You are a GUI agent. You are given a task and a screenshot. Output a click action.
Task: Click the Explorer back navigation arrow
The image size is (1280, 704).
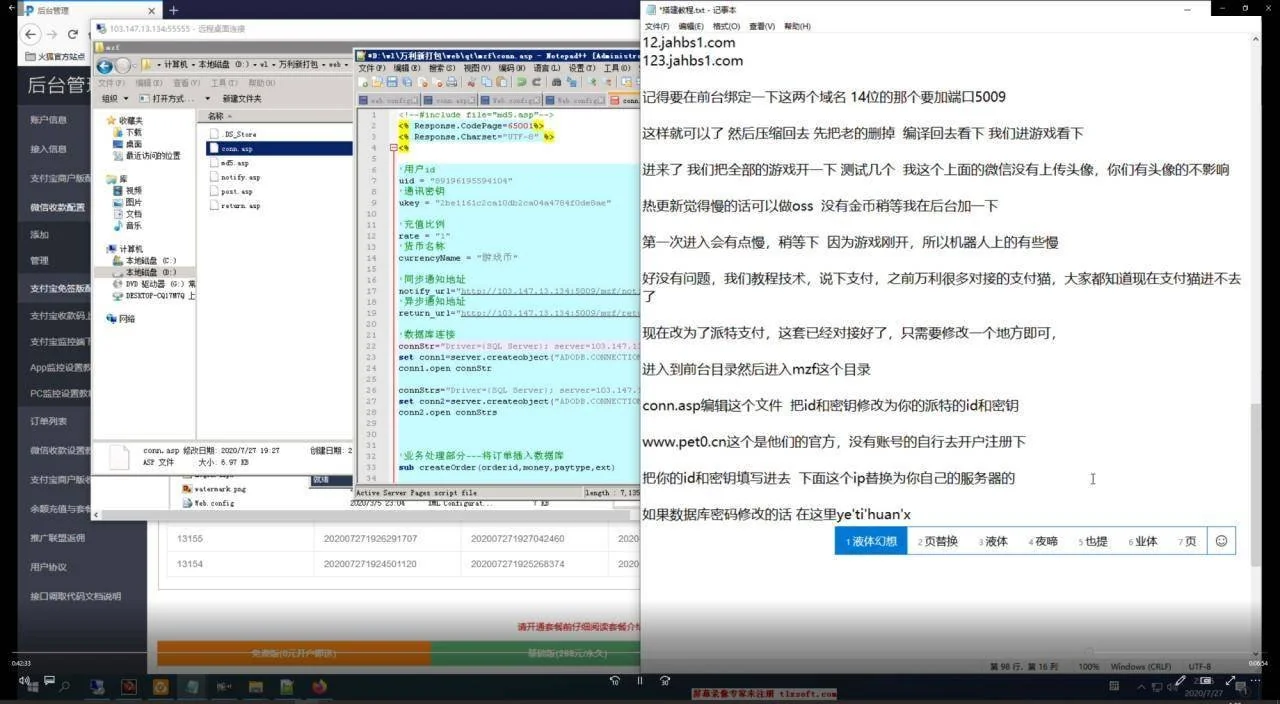pos(105,65)
